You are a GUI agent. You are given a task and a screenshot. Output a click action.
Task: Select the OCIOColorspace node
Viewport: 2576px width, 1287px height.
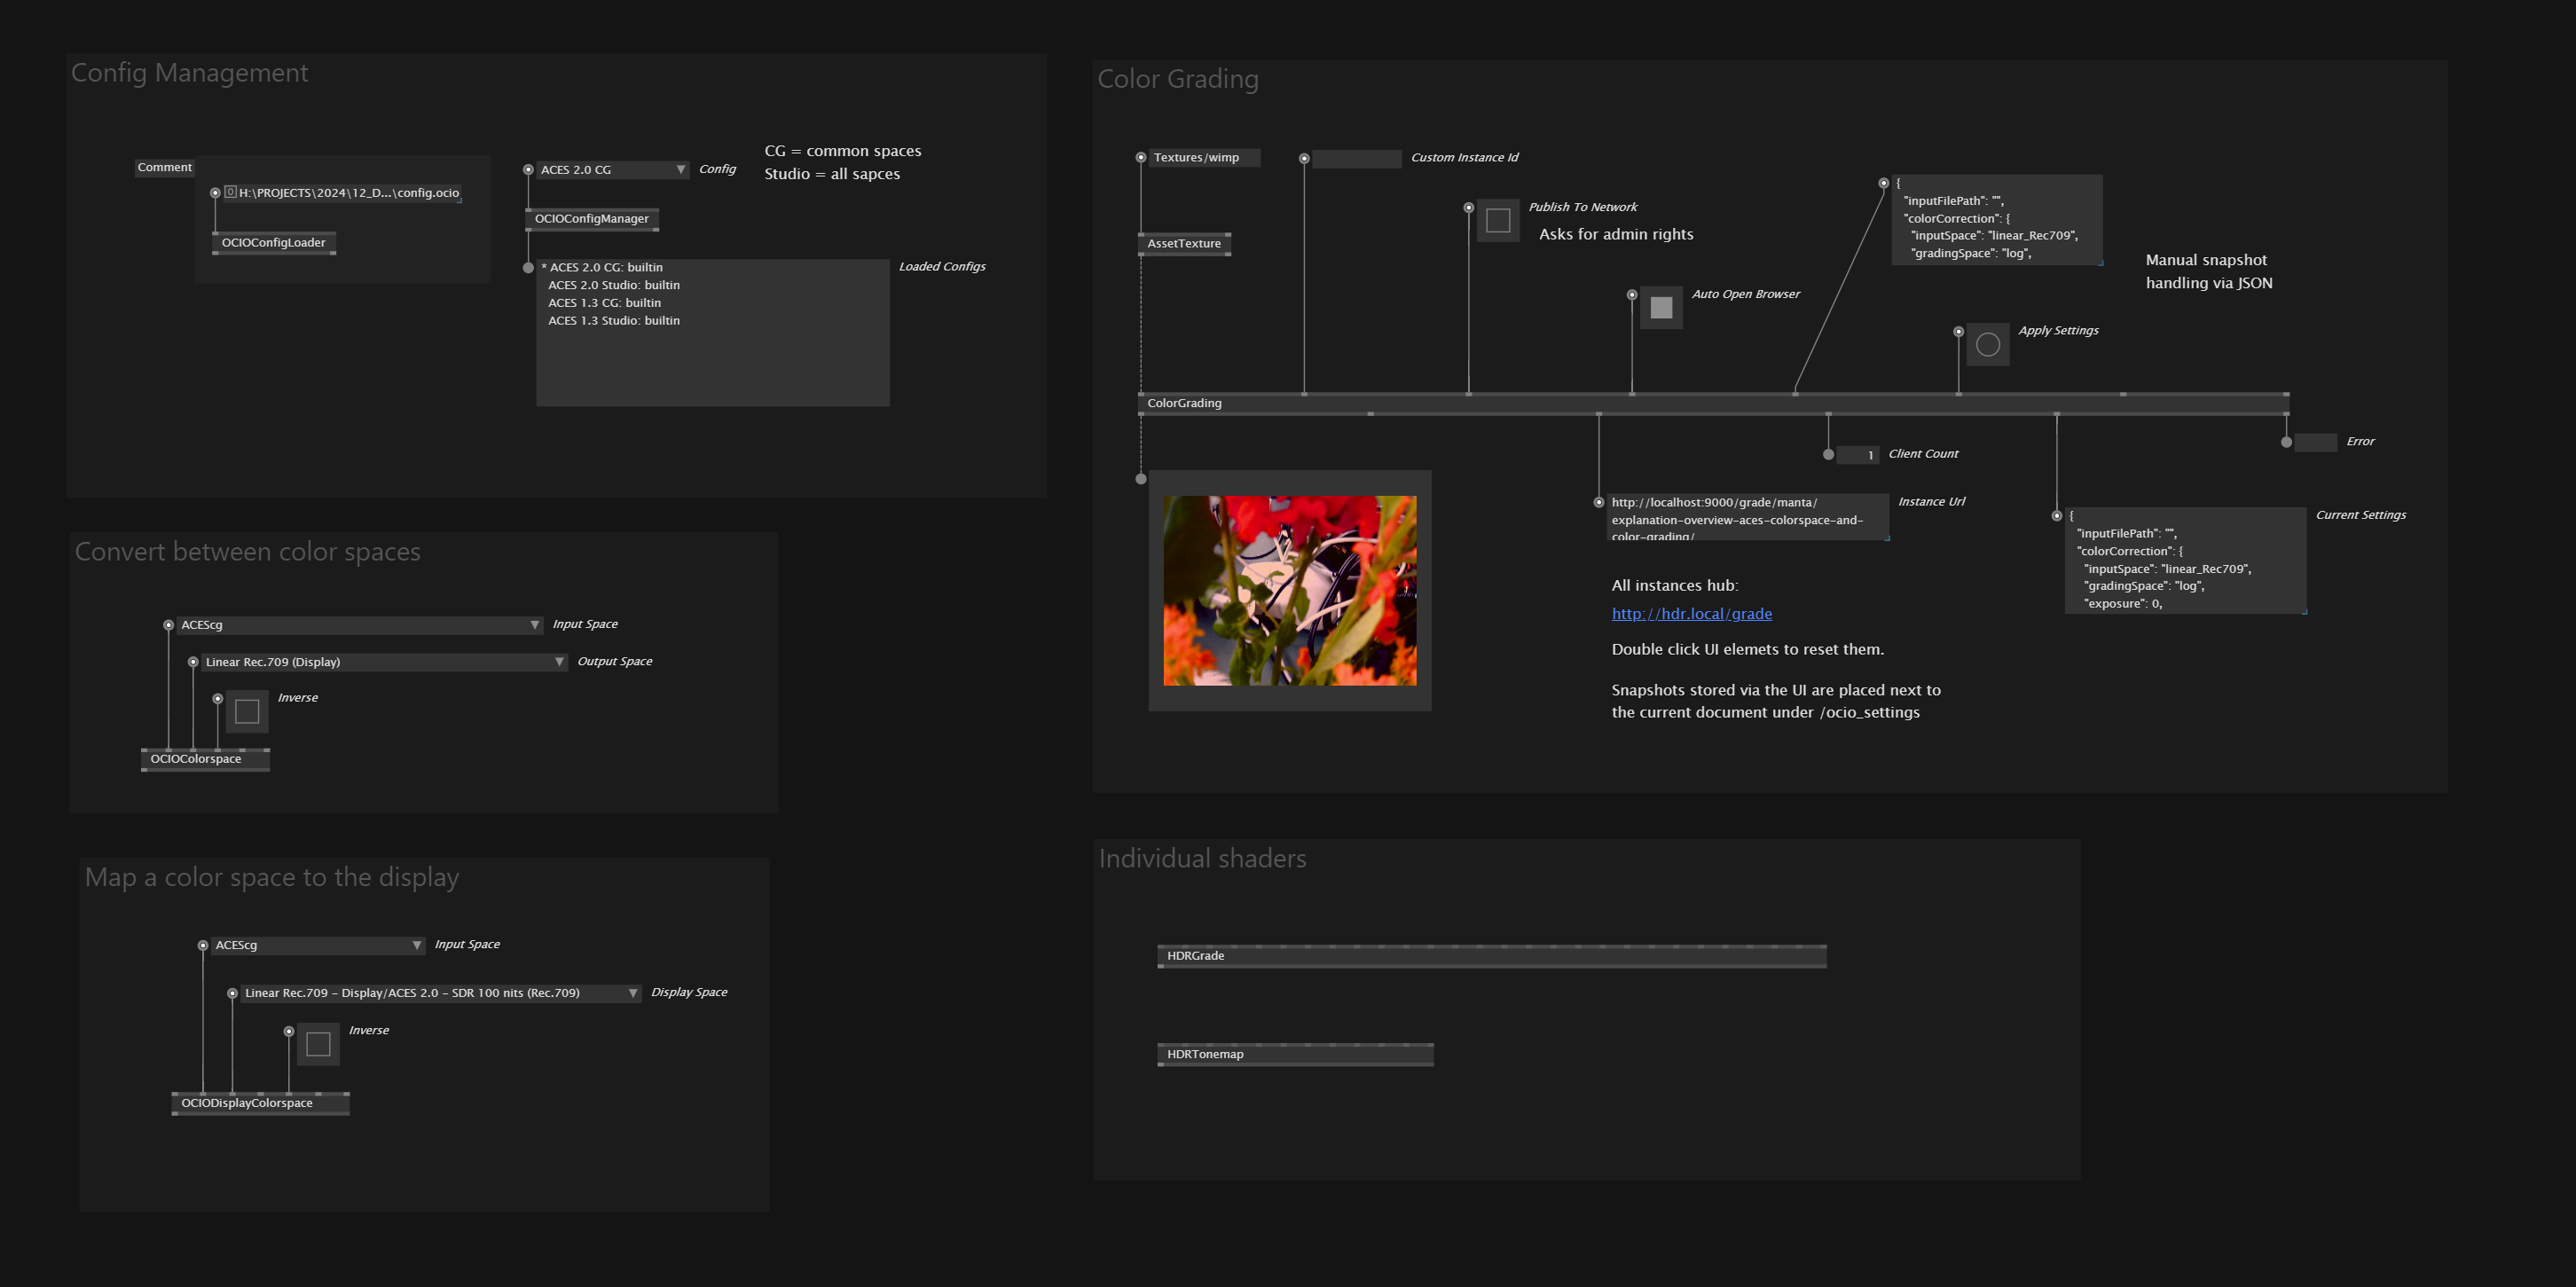[196, 759]
